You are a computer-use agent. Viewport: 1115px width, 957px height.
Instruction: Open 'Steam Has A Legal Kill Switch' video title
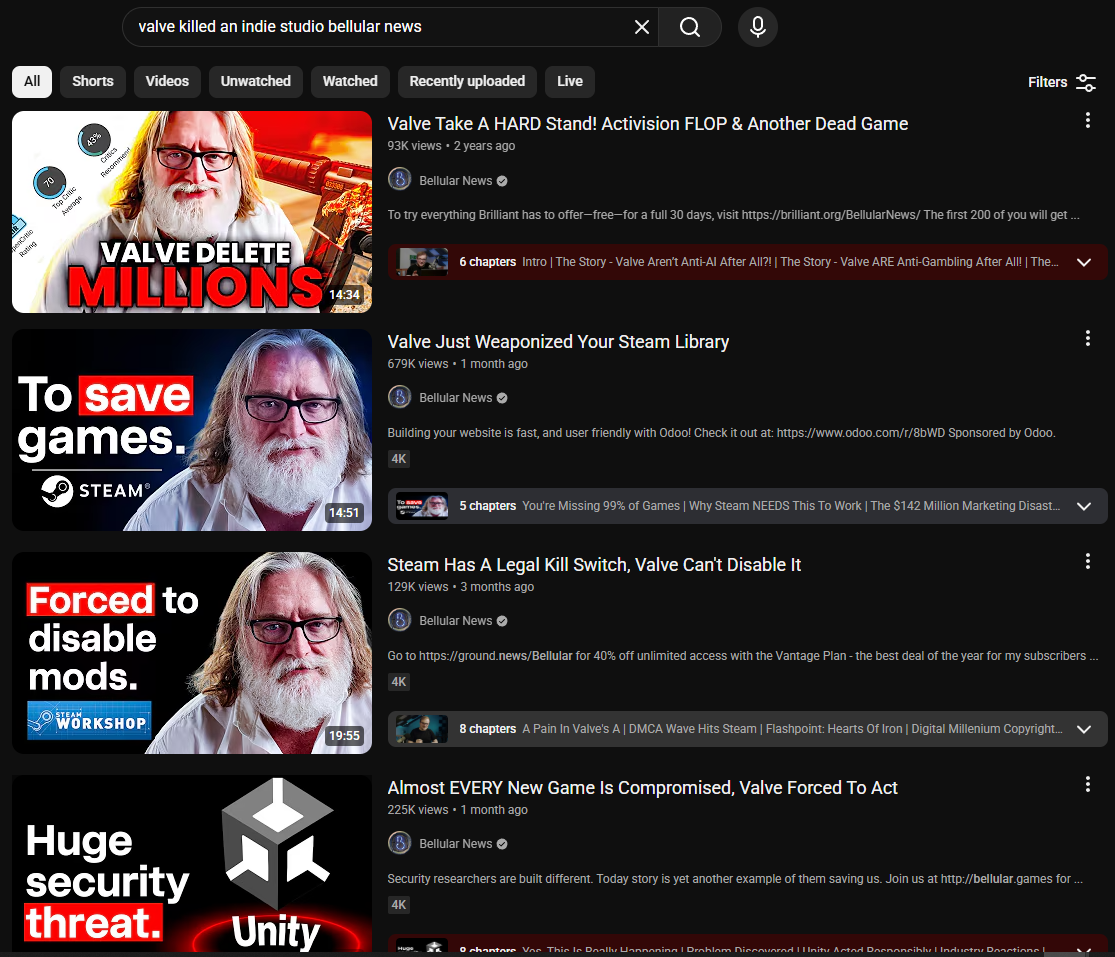click(x=594, y=565)
